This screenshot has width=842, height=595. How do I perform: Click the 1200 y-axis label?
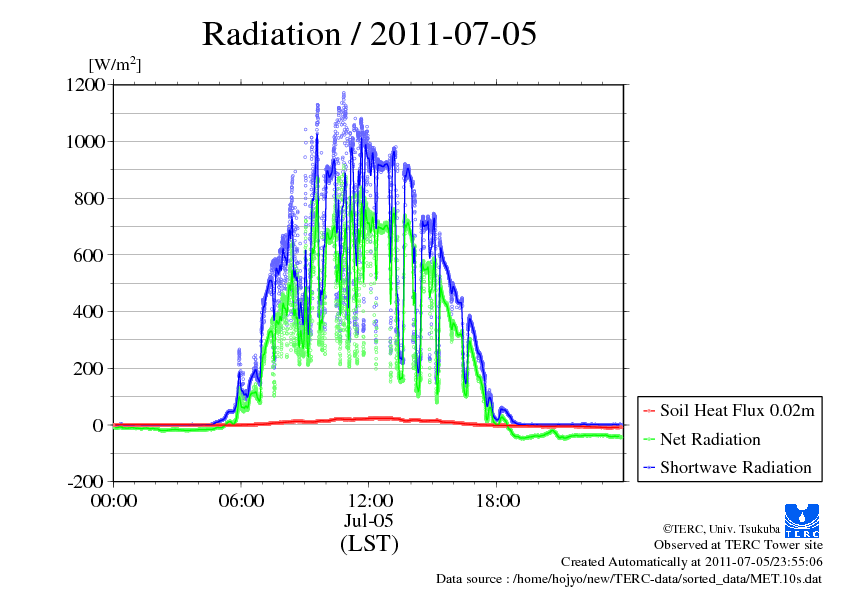[x=85, y=85]
